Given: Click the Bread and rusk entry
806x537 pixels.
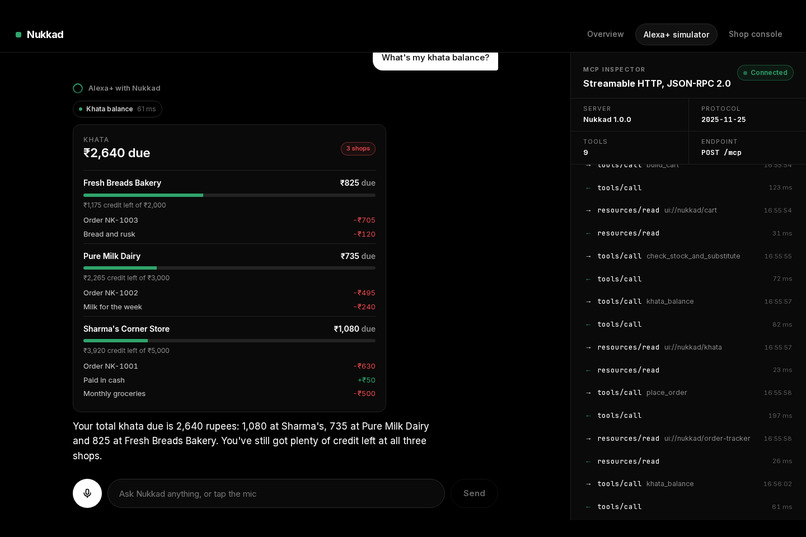Looking at the screenshot, I should [x=229, y=234].
